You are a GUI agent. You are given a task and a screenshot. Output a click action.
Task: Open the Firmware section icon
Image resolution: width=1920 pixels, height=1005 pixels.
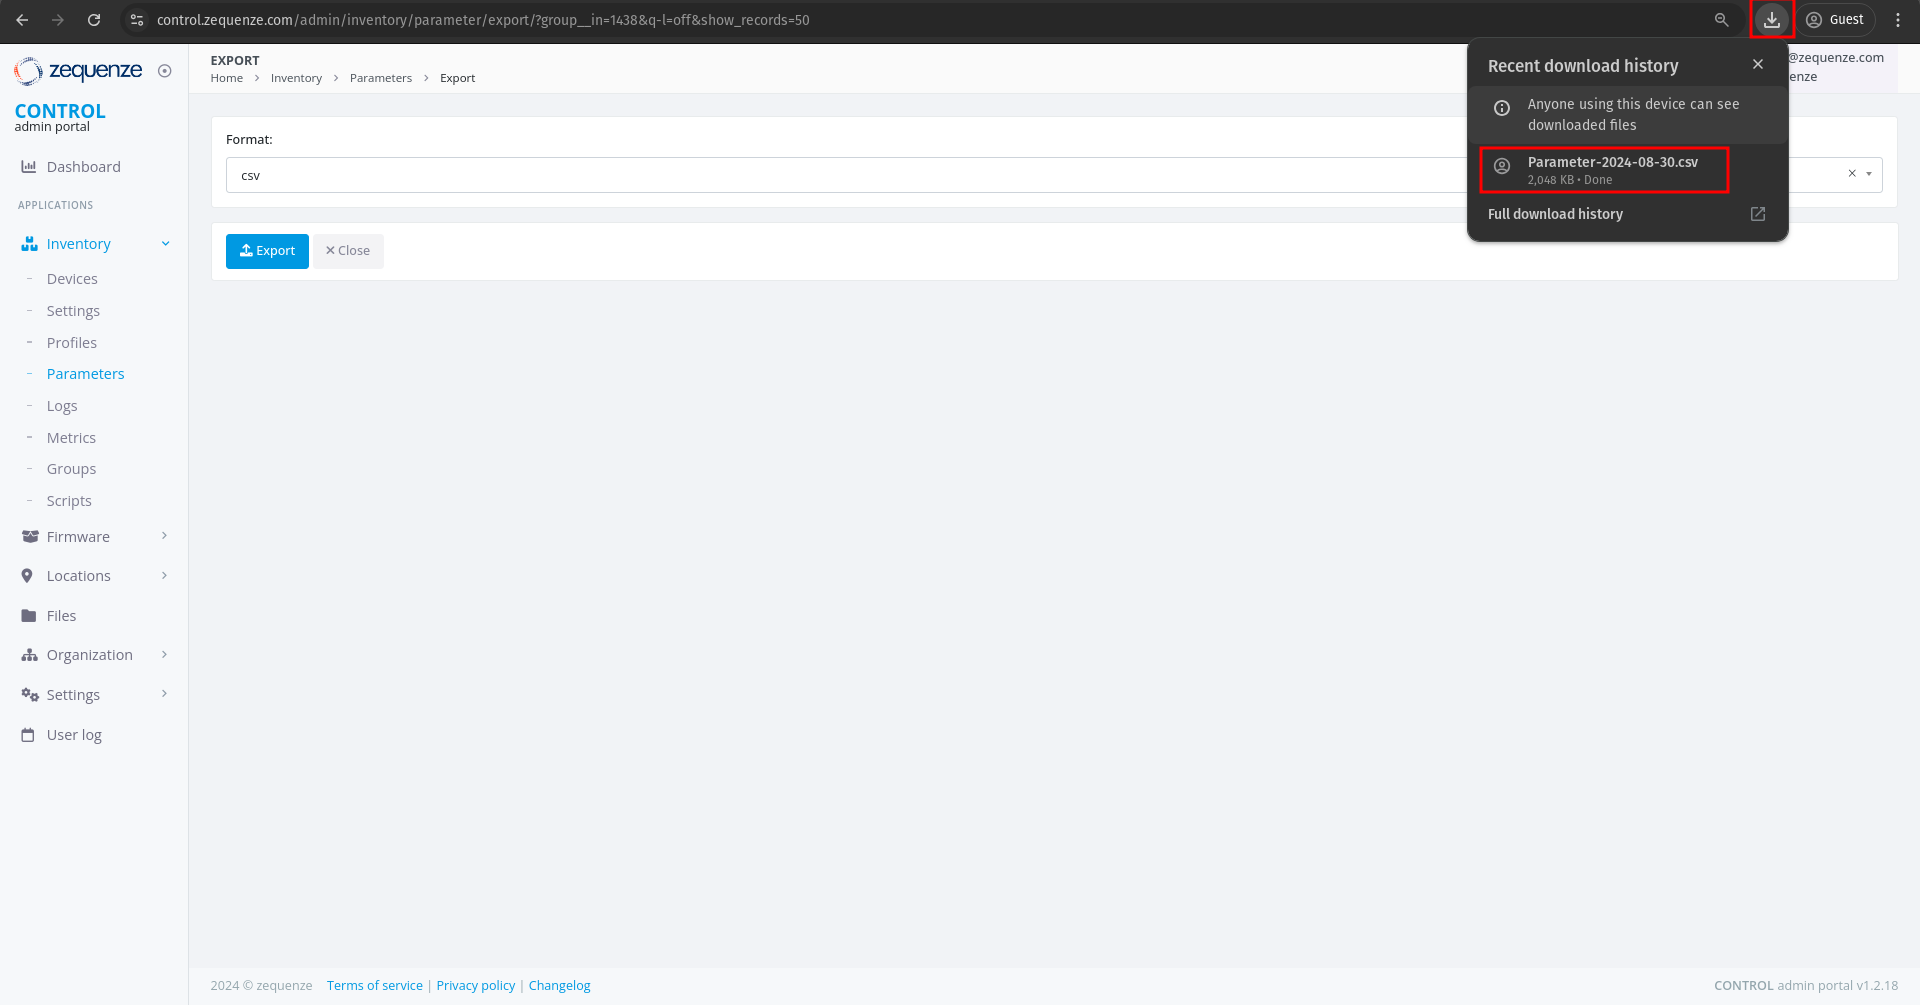pyautogui.click(x=30, y=536)
